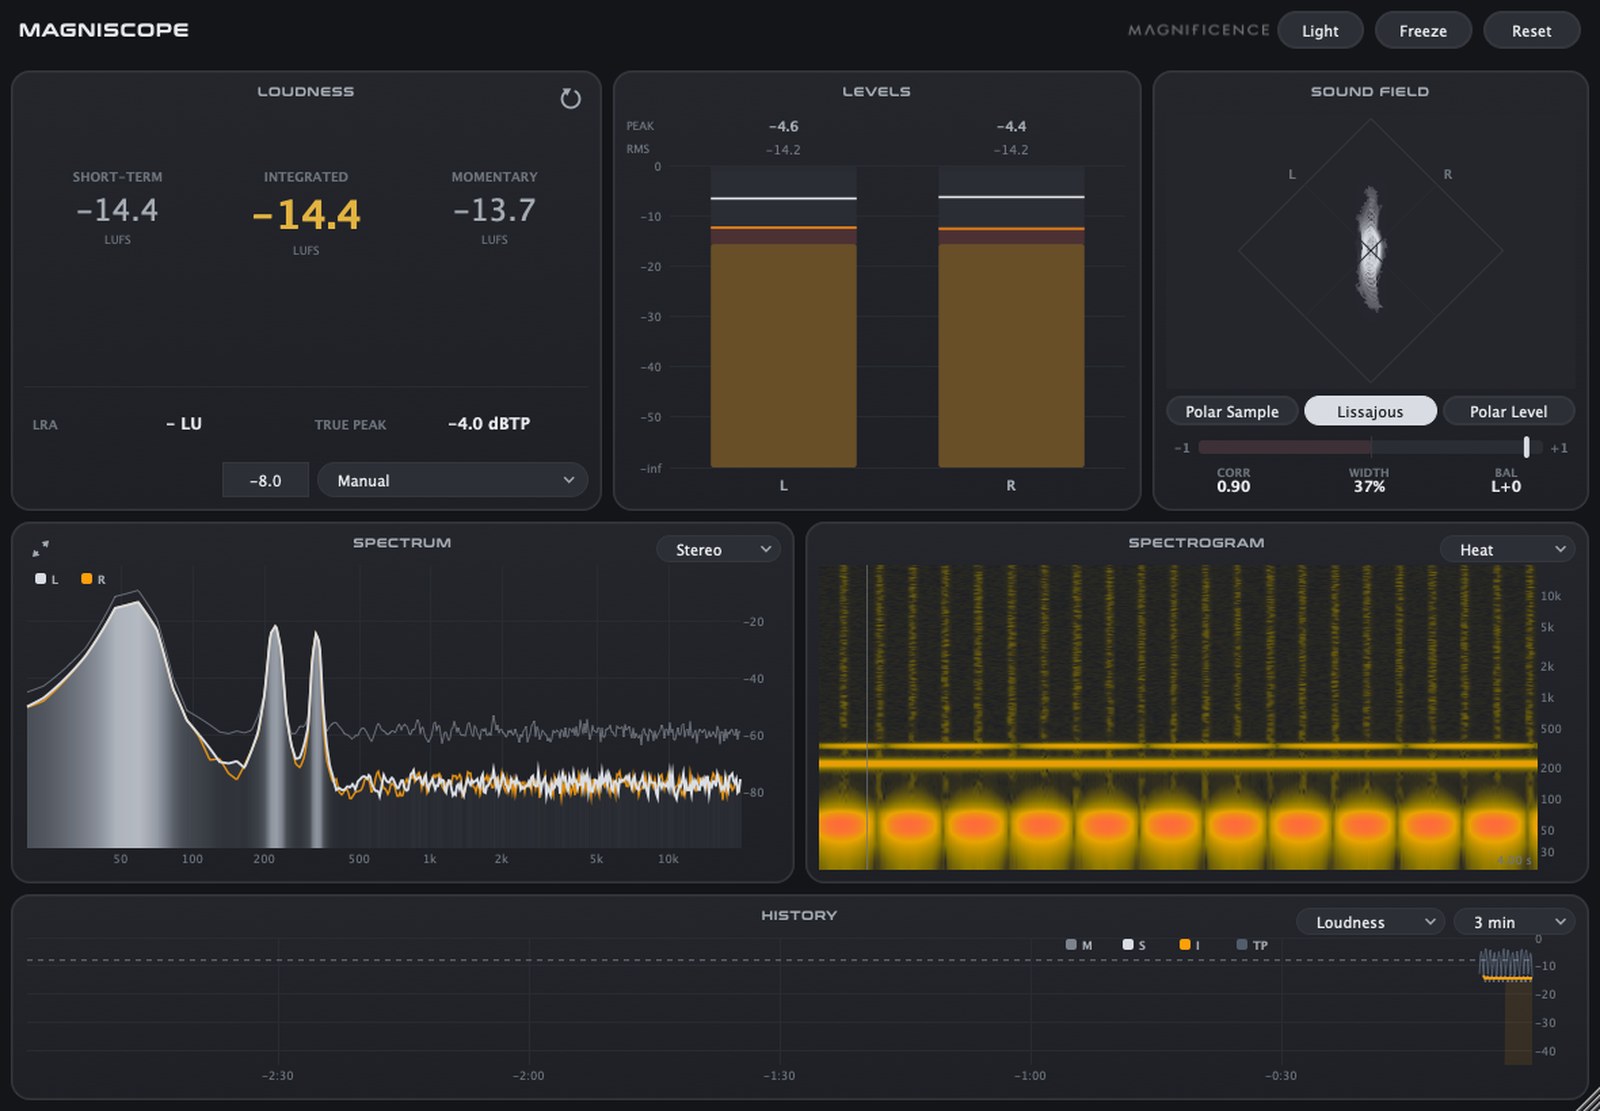This screenshot has width=1600, height=1111.
Task: Click the -1:00 marker on history timeline
Action: click(1030, 1076)
